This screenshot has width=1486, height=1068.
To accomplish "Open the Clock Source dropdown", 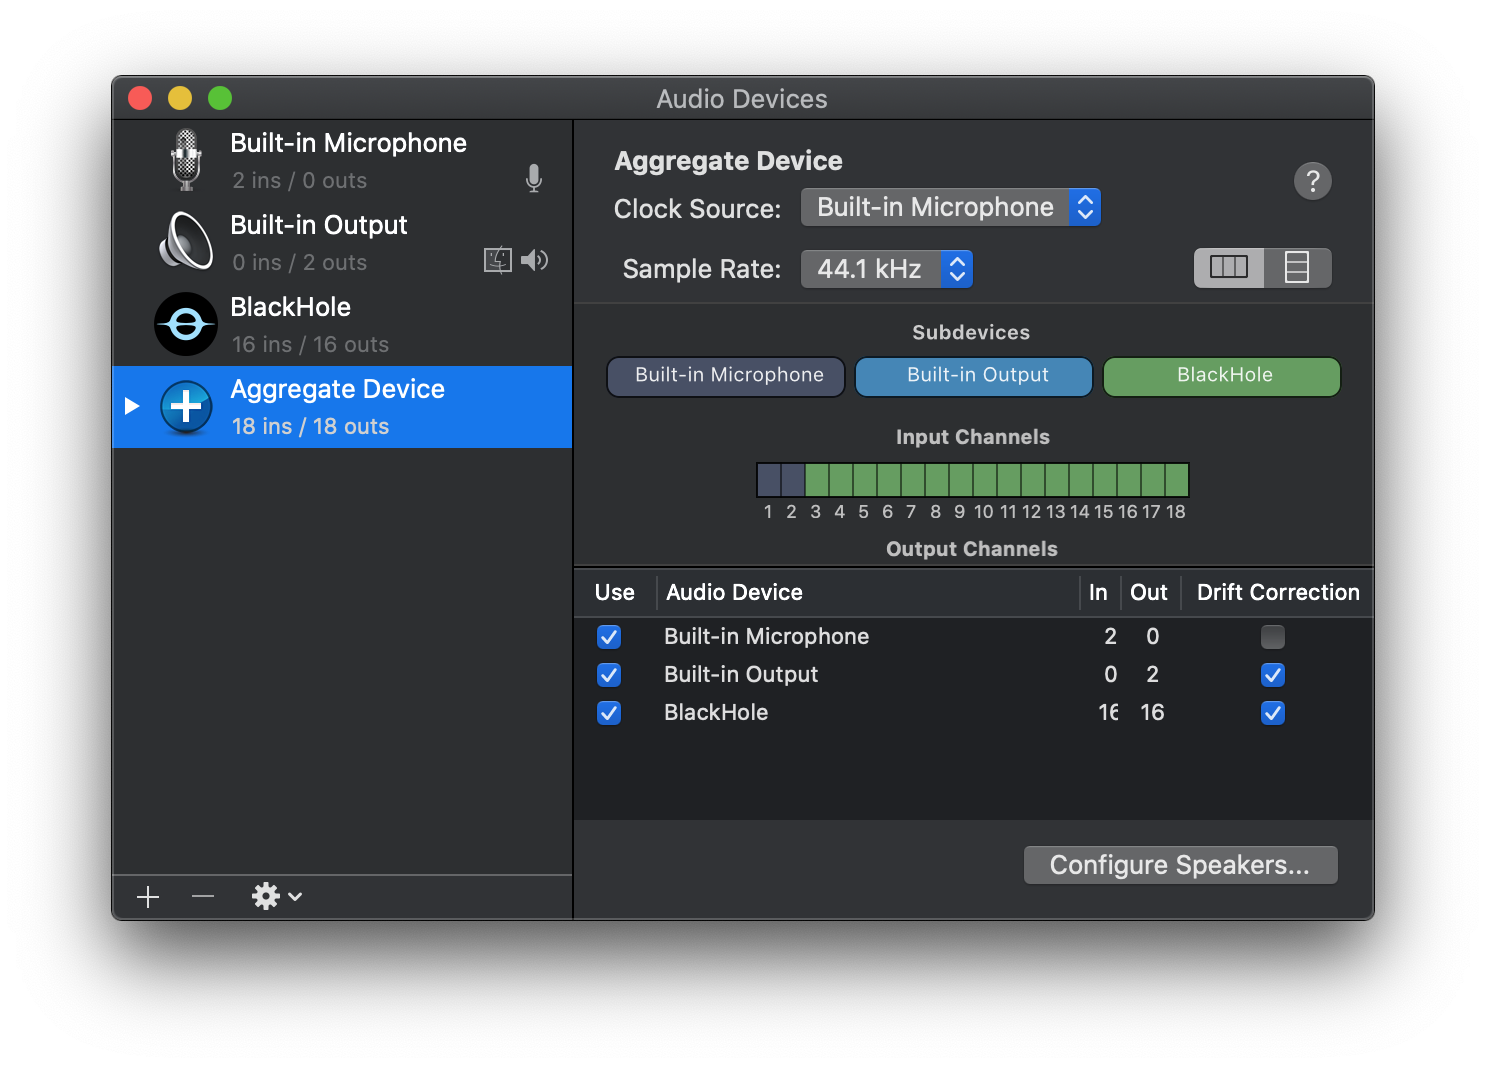I will pos(950,208).
